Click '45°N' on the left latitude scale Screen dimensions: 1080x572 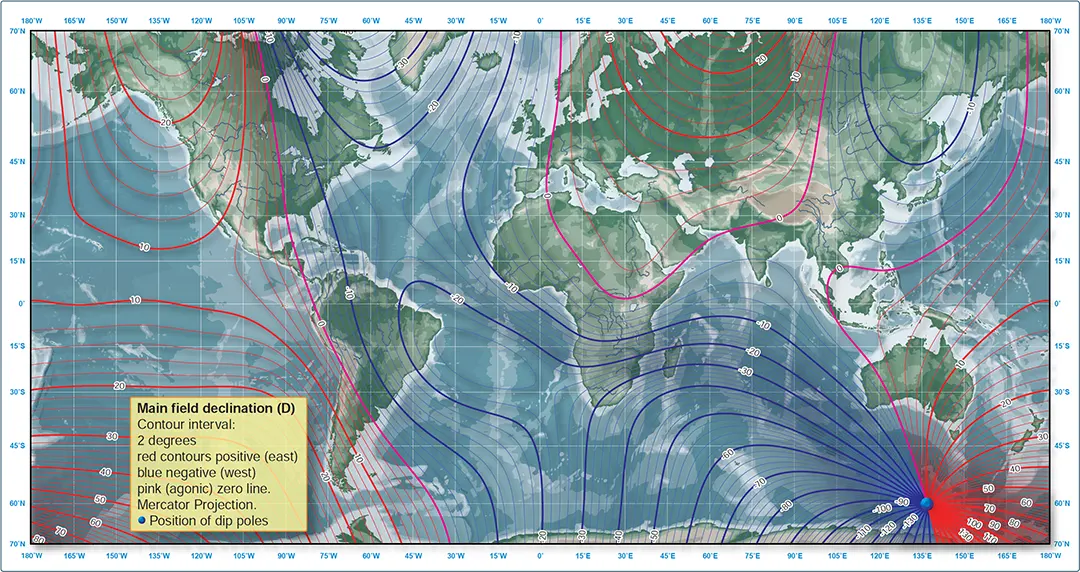[x=15, y=162]
